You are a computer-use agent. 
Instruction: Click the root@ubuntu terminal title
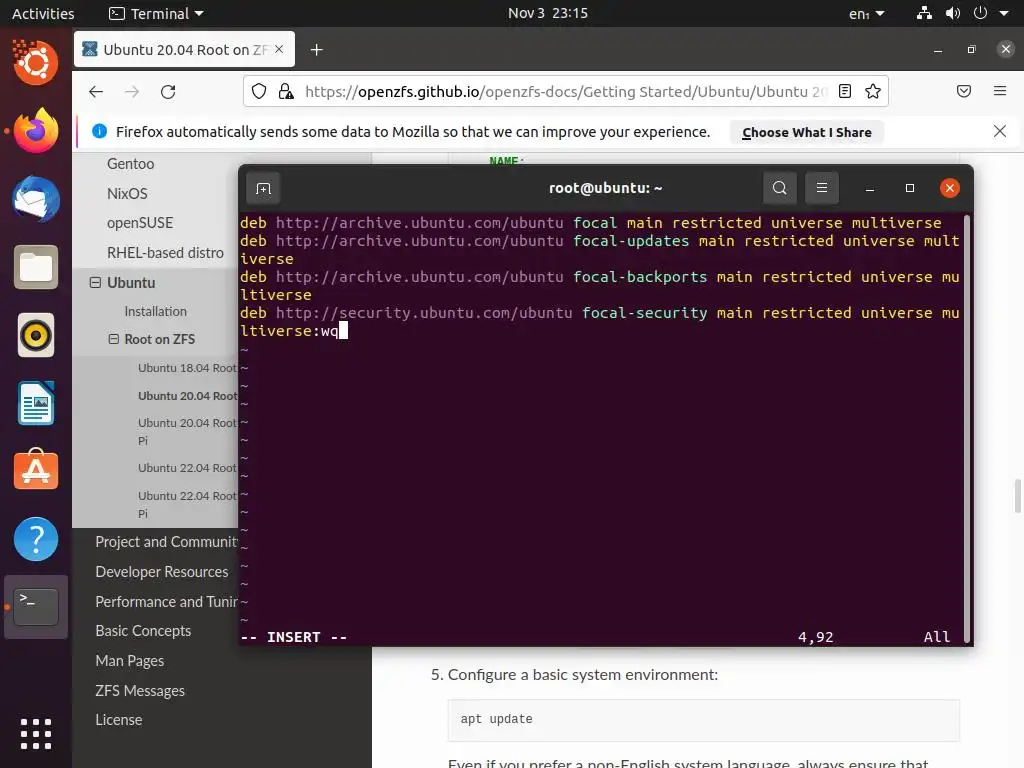tap(605, 188)
